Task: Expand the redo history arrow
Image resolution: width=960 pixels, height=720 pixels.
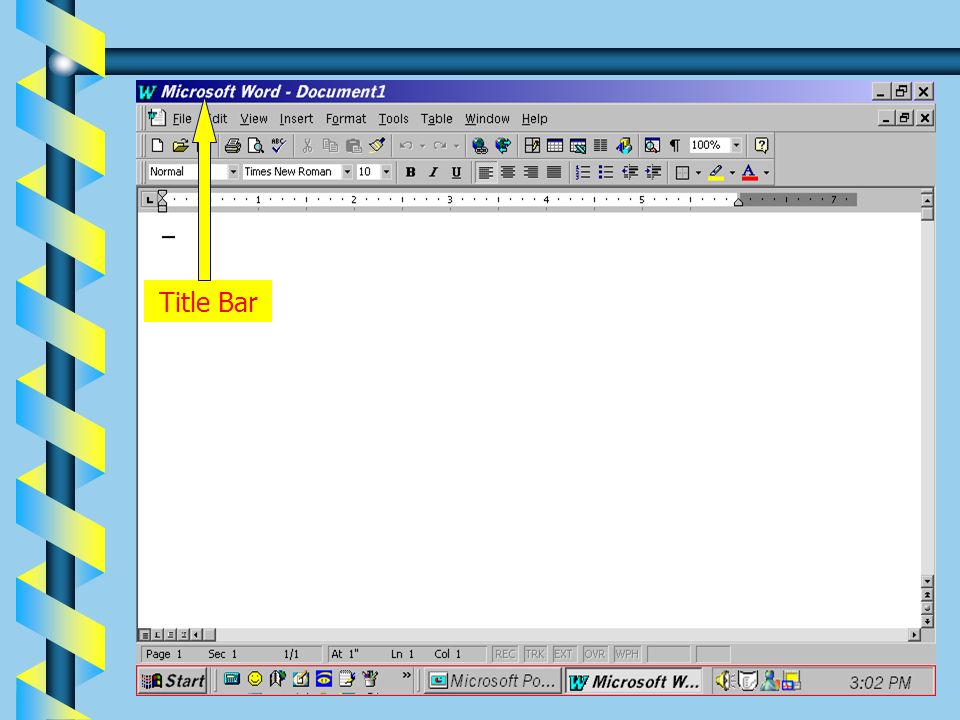Action: point(456,146)
